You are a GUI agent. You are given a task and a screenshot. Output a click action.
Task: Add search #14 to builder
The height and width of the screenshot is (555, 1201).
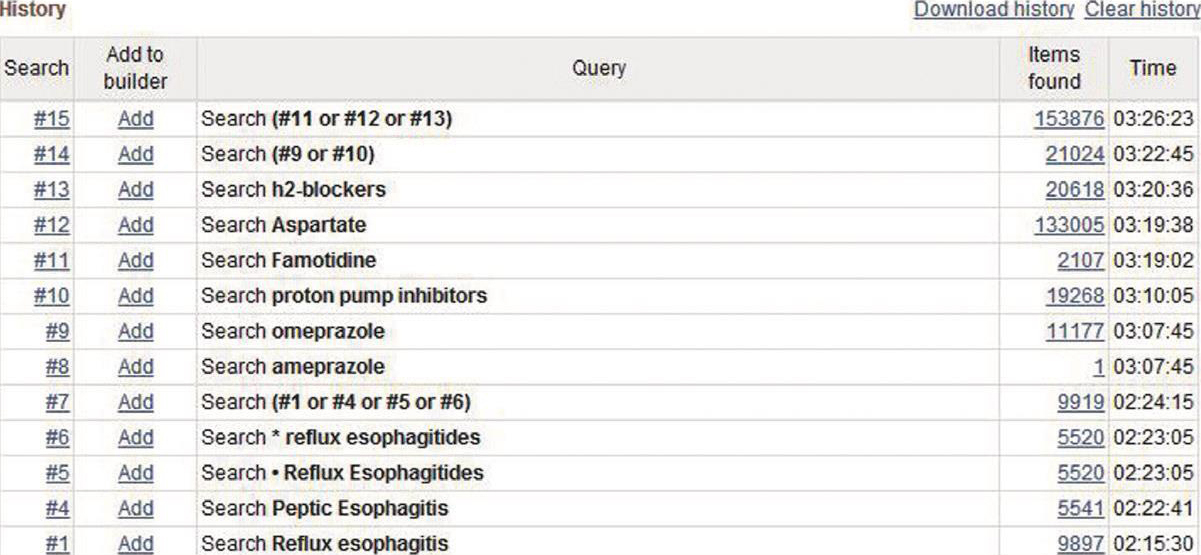(x=135, y=154)
